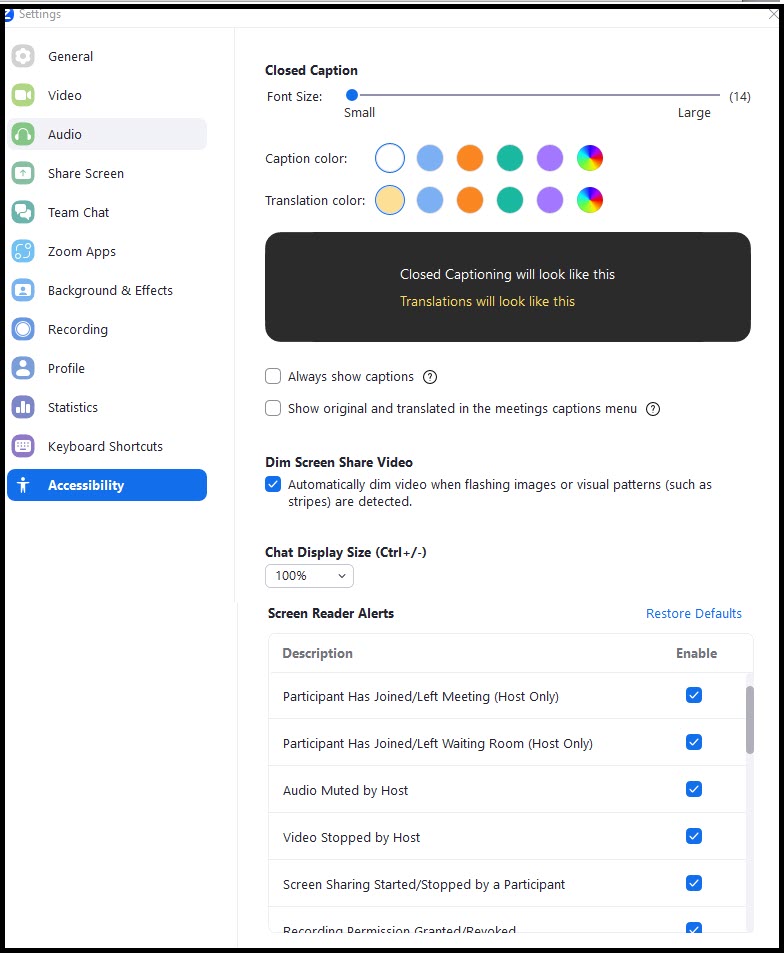
Task: Select the Statistics bar chart icon
Action: pyautogui.click(x=23, y=407)
